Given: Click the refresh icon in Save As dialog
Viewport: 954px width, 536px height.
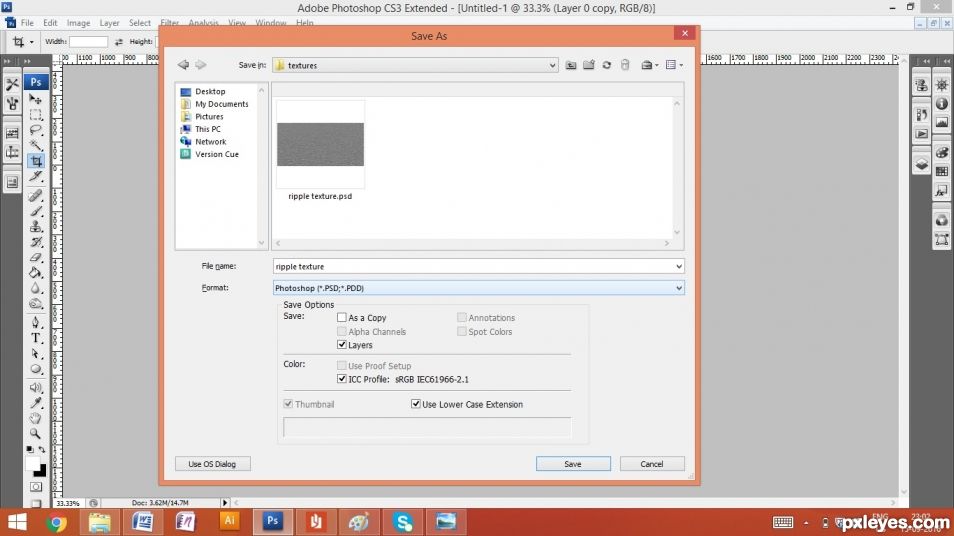Looking at the screenshot, I should tap(607, 65).
